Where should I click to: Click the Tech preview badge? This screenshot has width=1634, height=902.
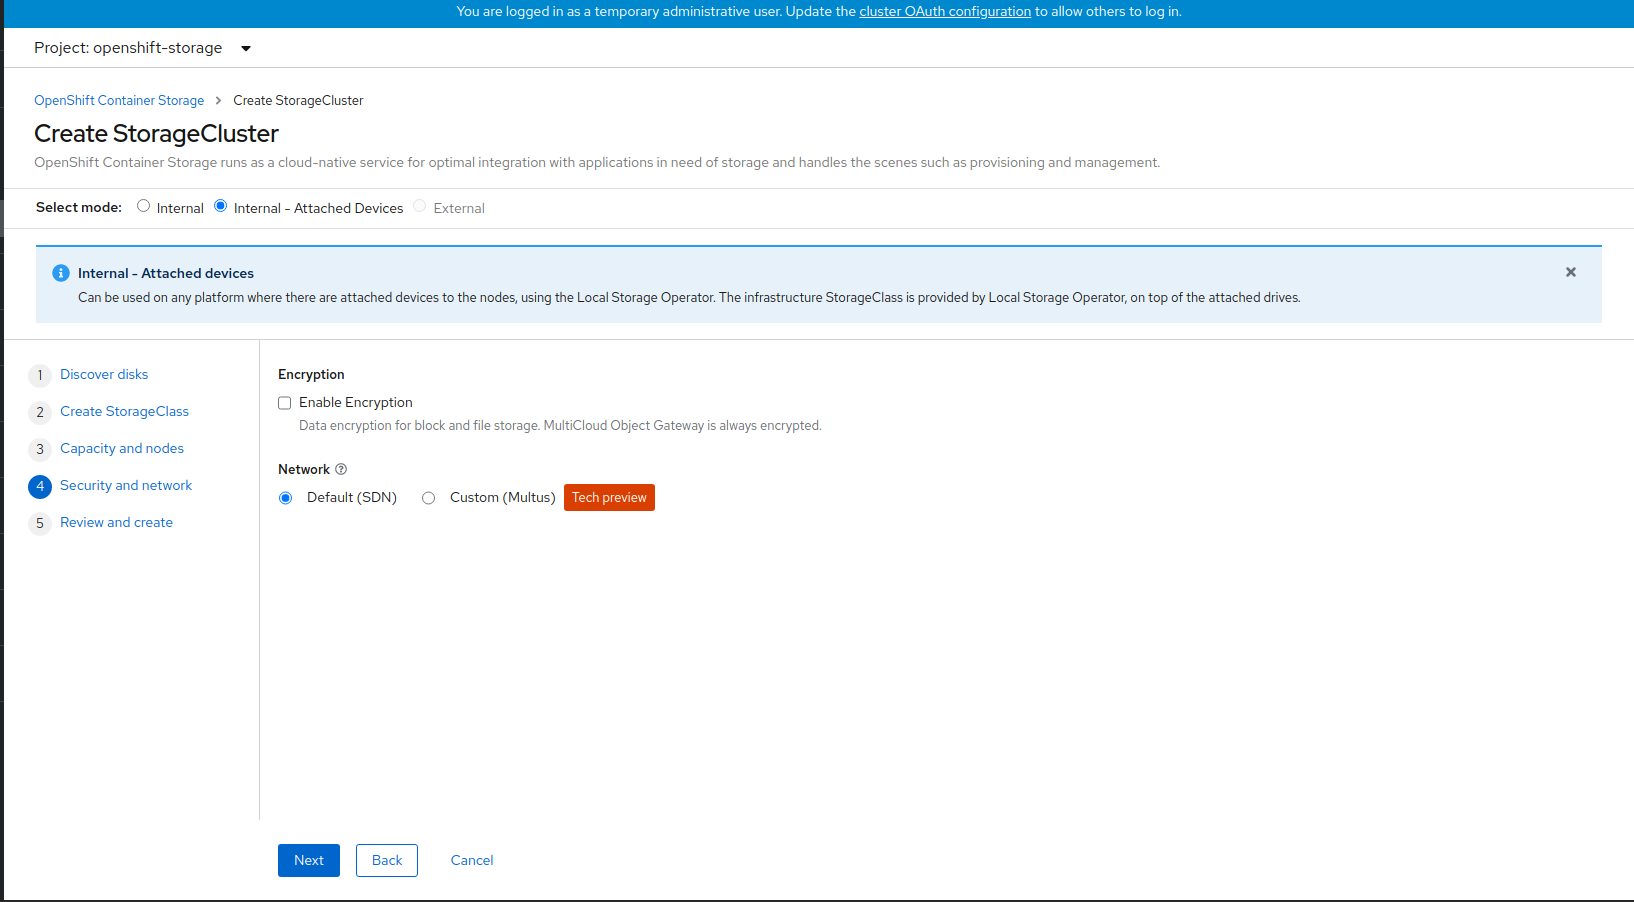(609, 498)
